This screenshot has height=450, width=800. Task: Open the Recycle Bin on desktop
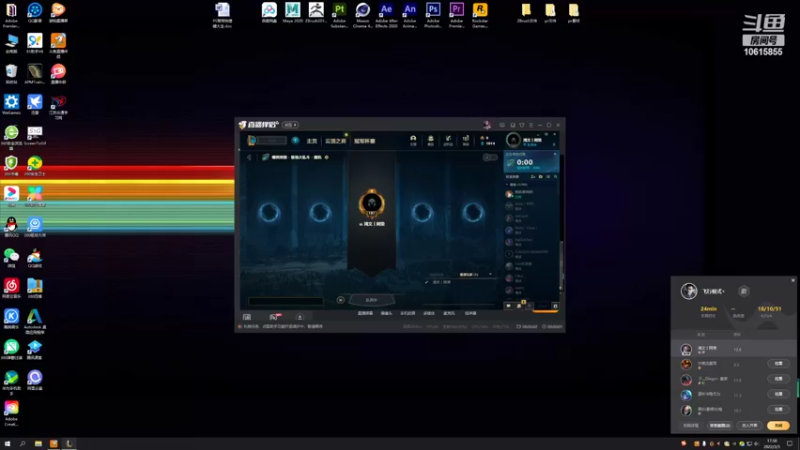(x=11, y=74)
